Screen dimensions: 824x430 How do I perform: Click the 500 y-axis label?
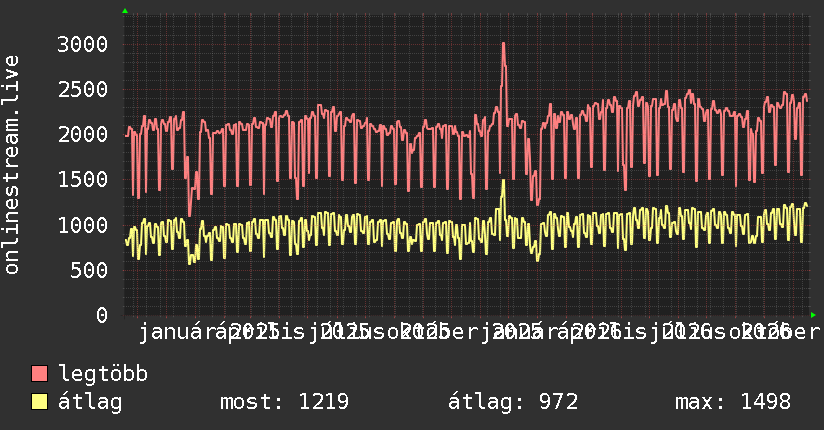click(x=89, y=270)
